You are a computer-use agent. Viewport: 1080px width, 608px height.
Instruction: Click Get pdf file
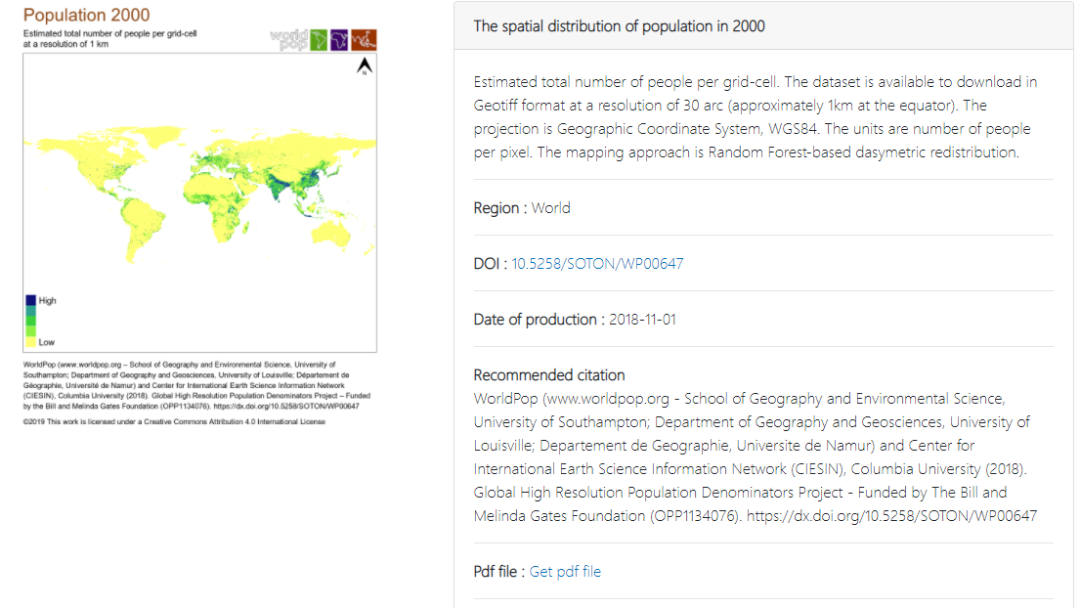point(565,571)
